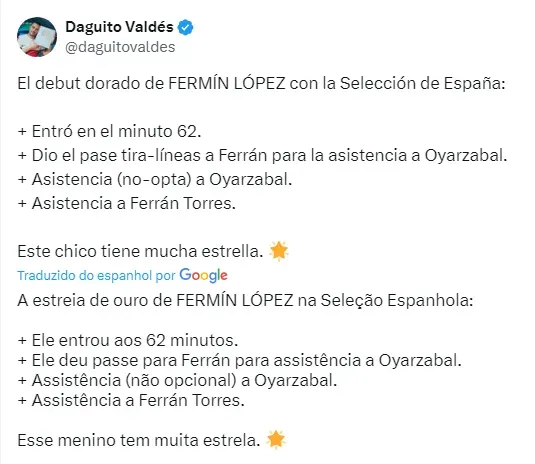Image resolution: width=535 pixels, height=464 pixels.
Task: Click the 'El debut dorado de FERMÍN LÓPEZ' line
Action: coord(261,83)
